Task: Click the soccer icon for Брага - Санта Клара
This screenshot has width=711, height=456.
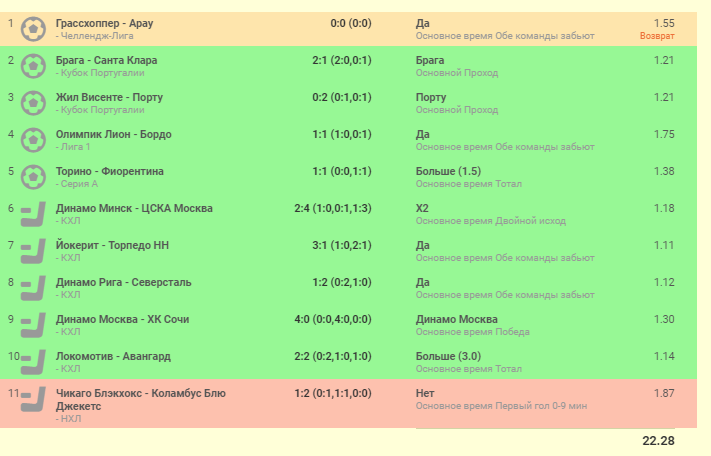Action: [x=33, y=66]
